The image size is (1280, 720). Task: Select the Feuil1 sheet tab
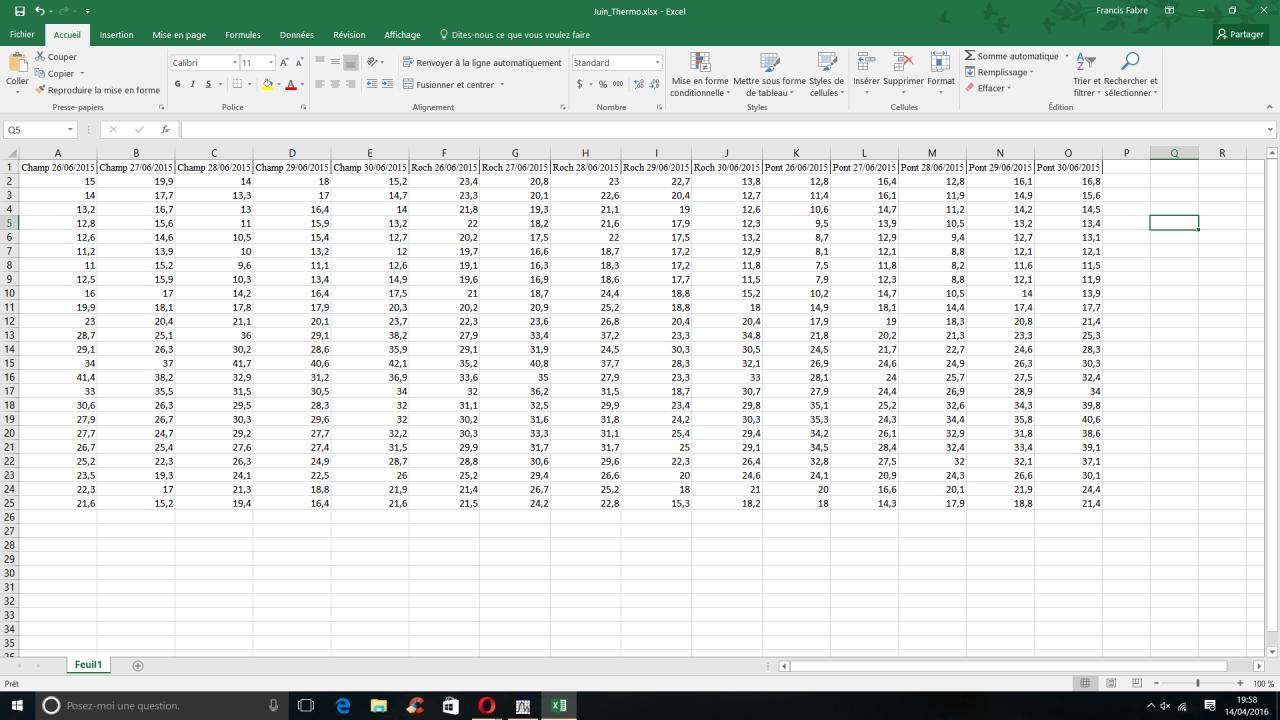point(88,665)
